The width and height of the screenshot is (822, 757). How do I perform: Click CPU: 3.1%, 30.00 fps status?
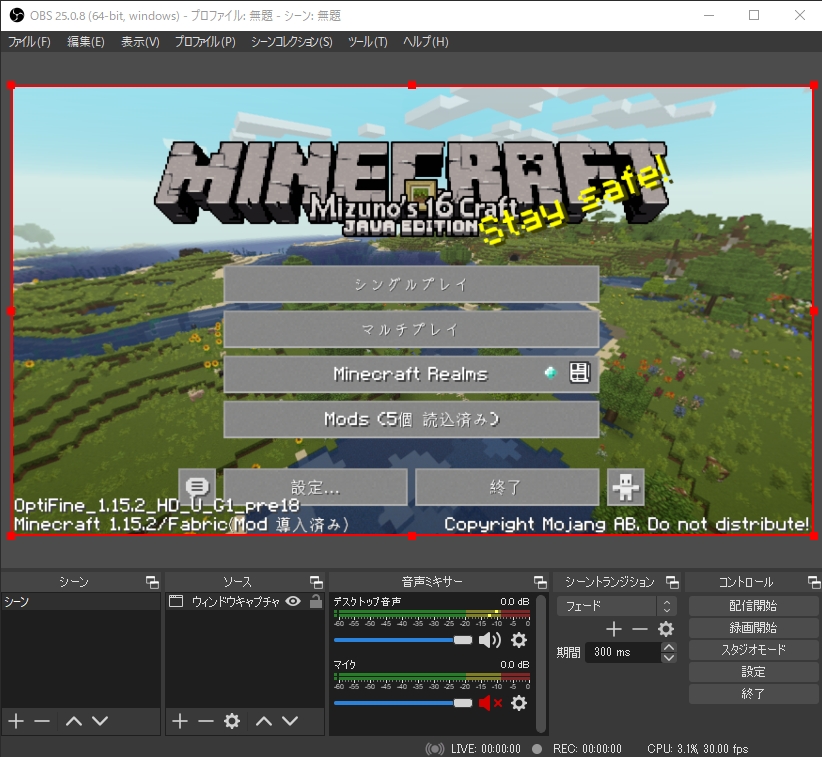point(697,749)
